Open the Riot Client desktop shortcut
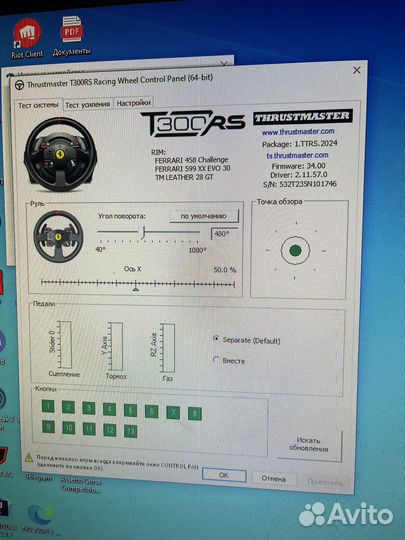Screen dimensions: 405x540 point(27,39)
